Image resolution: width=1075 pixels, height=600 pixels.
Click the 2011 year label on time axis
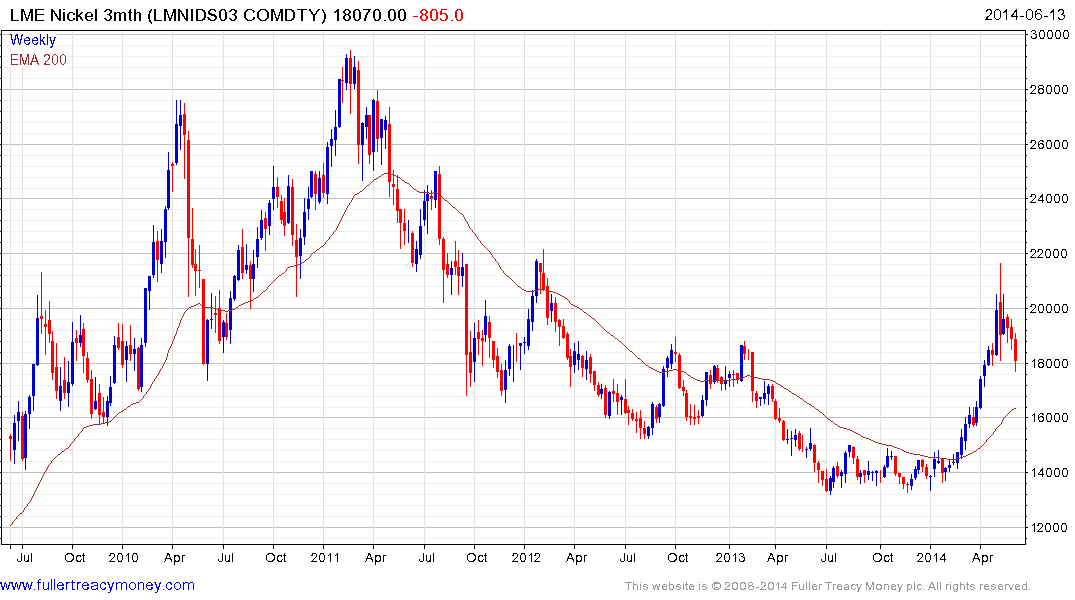[325, 557]
